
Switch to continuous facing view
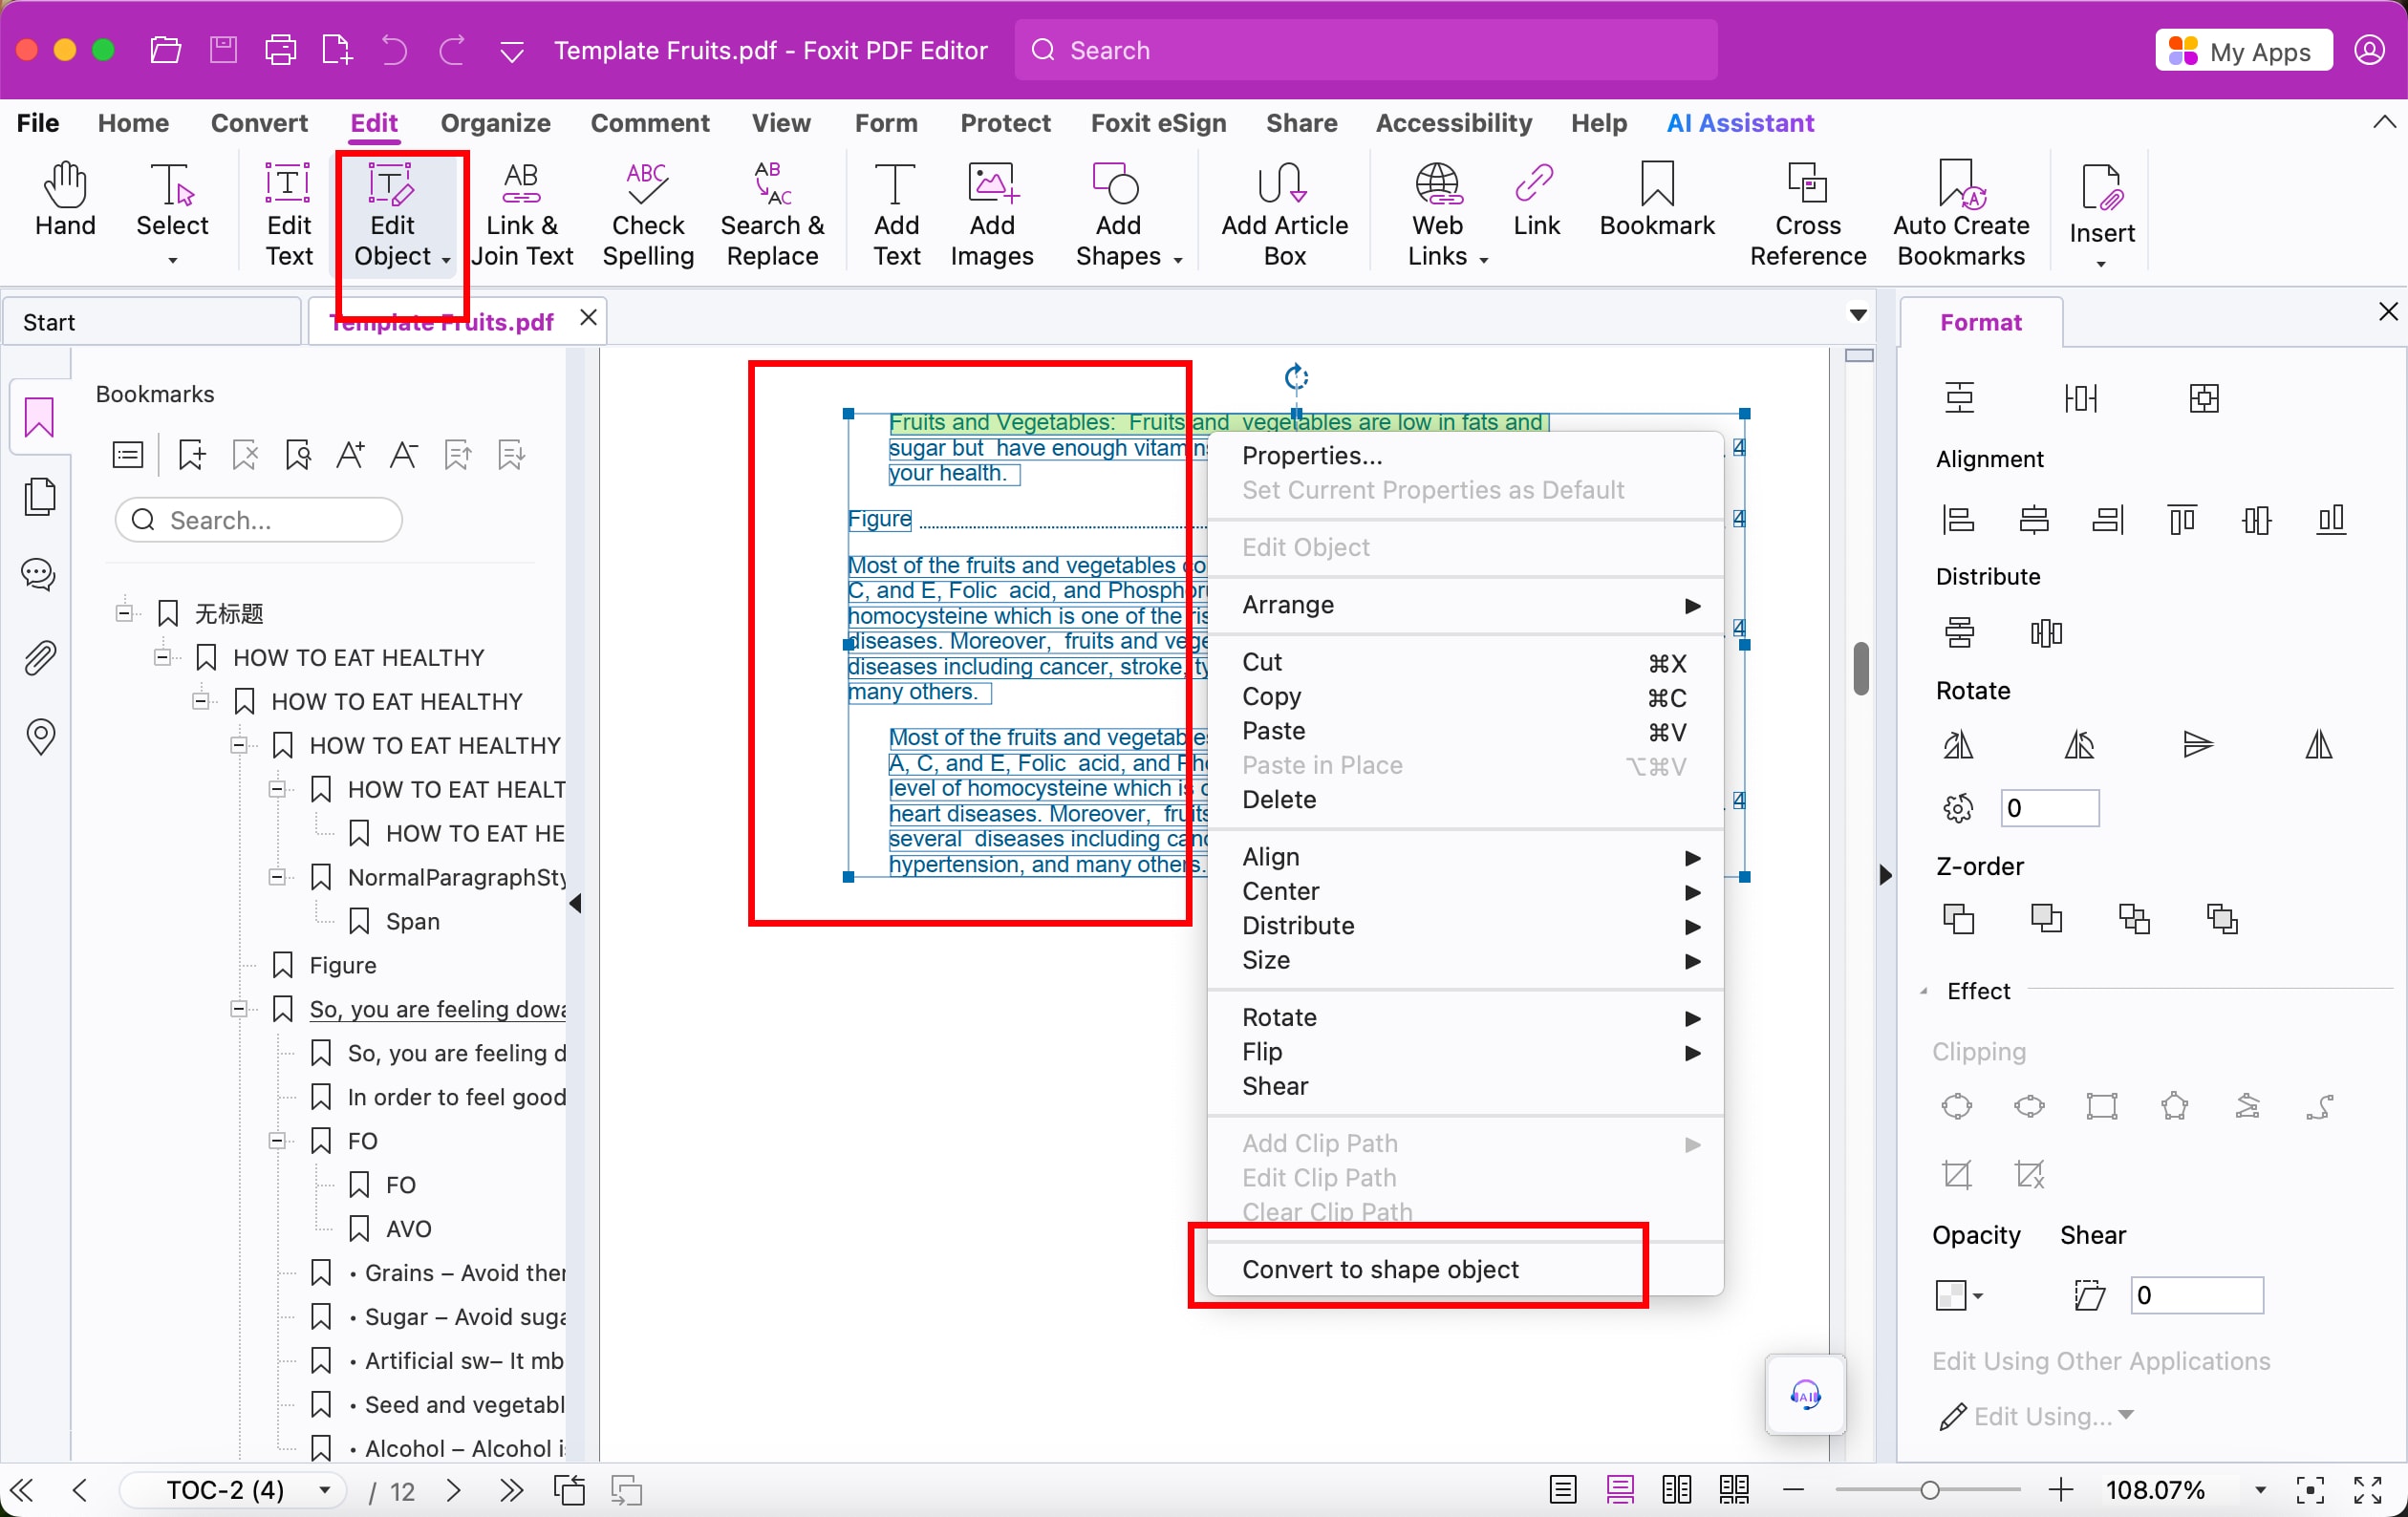pyautogui.click(x=1734, y=1490)
